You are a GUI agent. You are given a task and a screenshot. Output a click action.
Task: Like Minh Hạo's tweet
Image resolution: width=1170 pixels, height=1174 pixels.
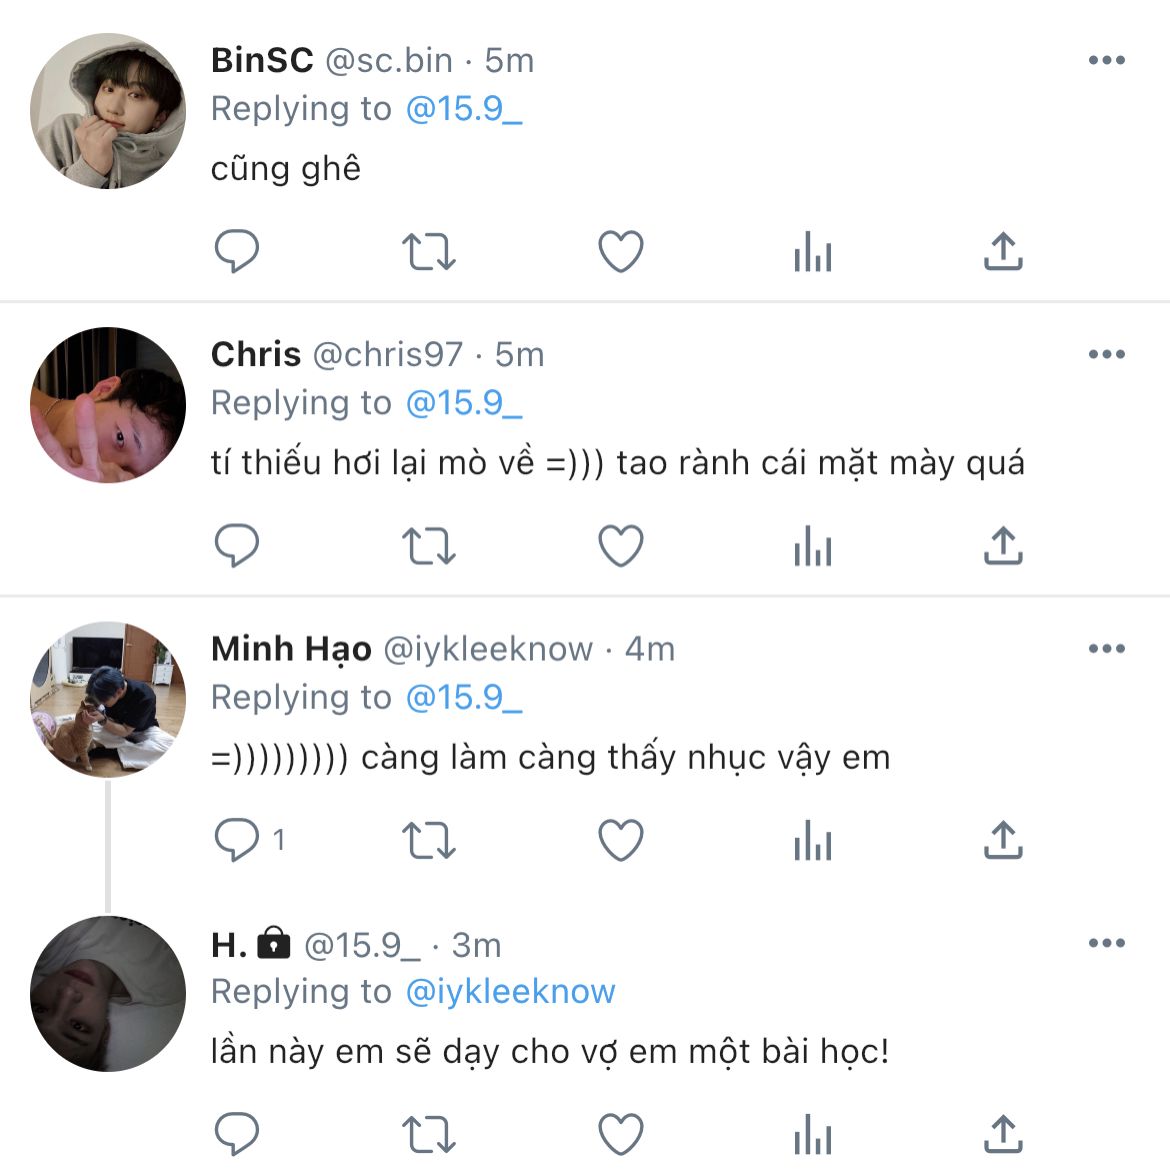pyautogui.click(x=620, y=840)
